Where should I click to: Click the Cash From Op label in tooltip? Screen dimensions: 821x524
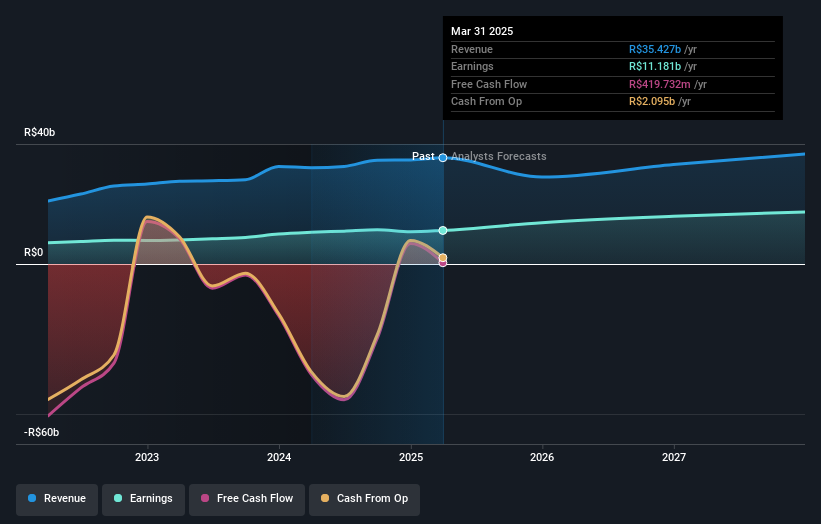click(x=486, y=102)
